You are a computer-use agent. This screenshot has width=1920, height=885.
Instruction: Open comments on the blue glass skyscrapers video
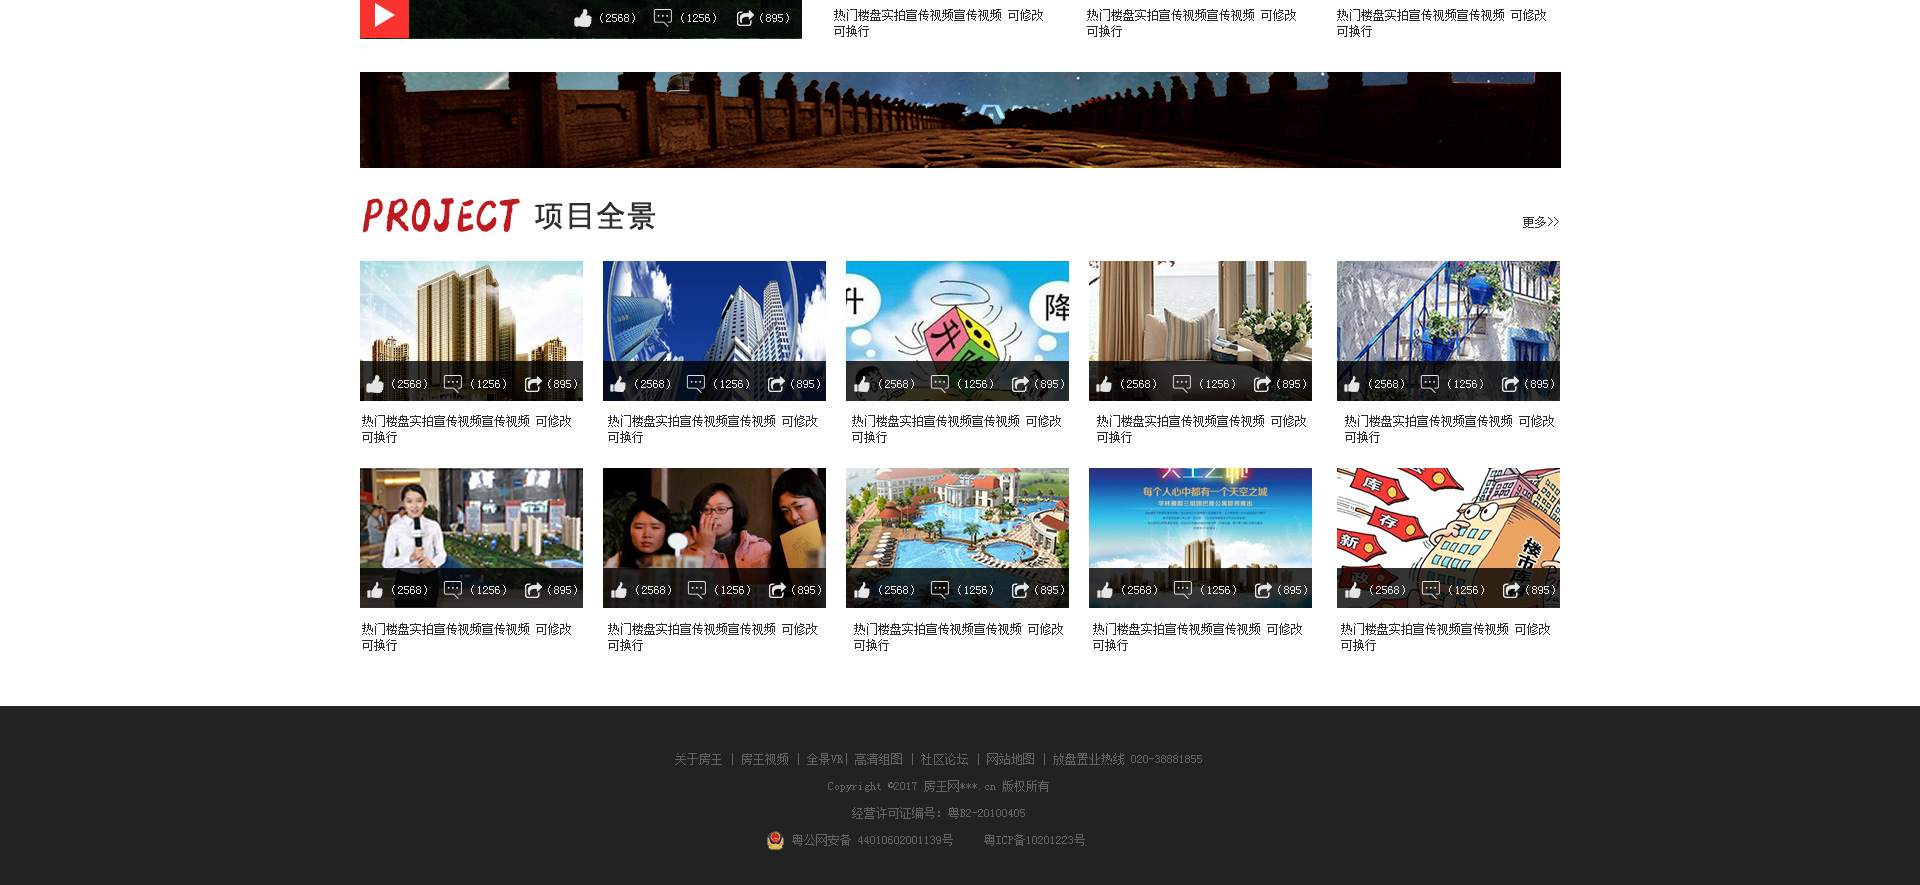tap(696, 384)
